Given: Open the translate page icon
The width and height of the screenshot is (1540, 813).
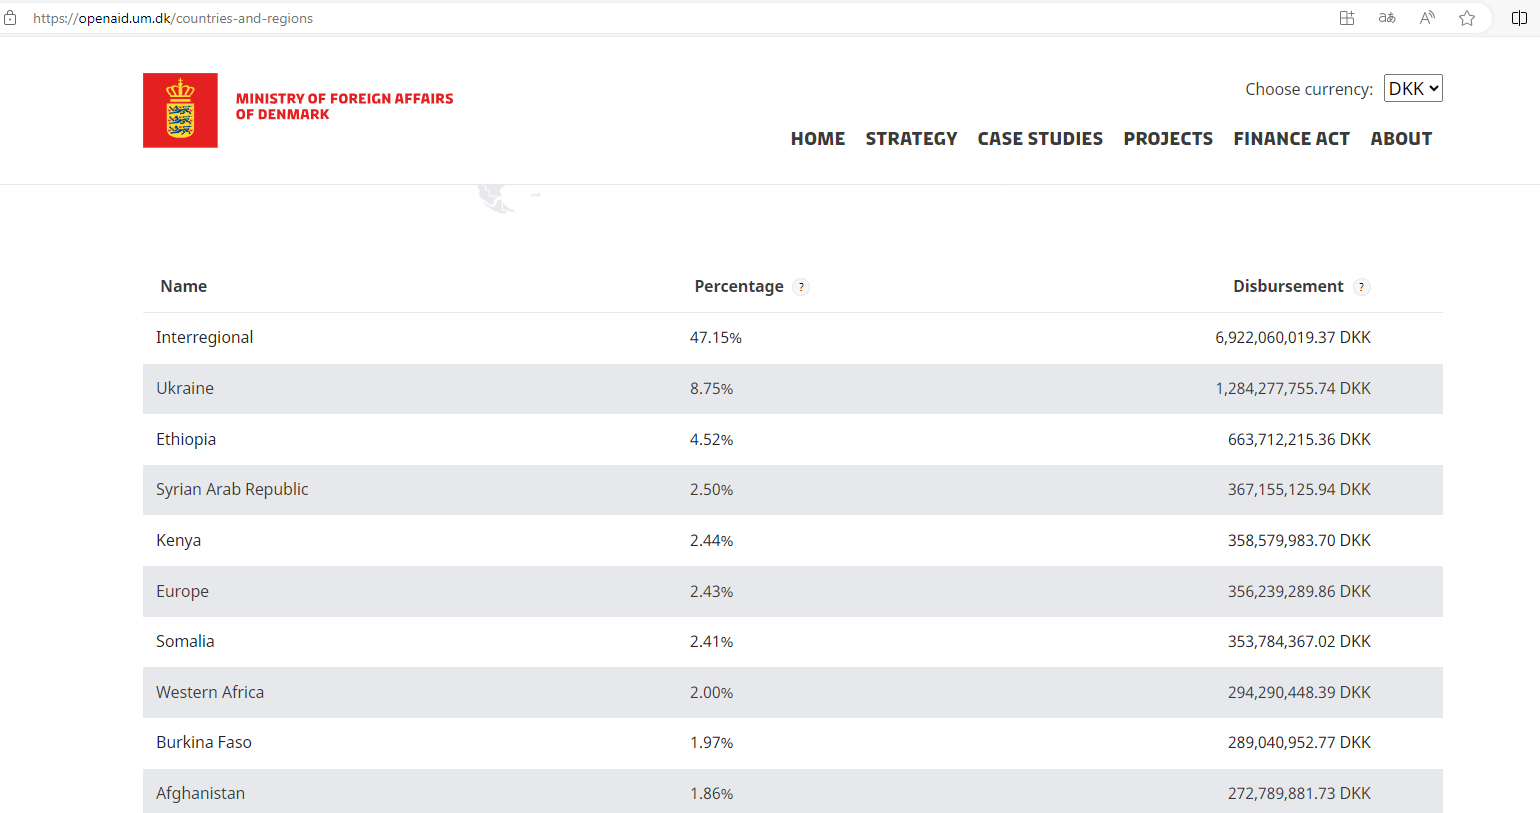Looking at the screenshot, I should point(1387,18).
